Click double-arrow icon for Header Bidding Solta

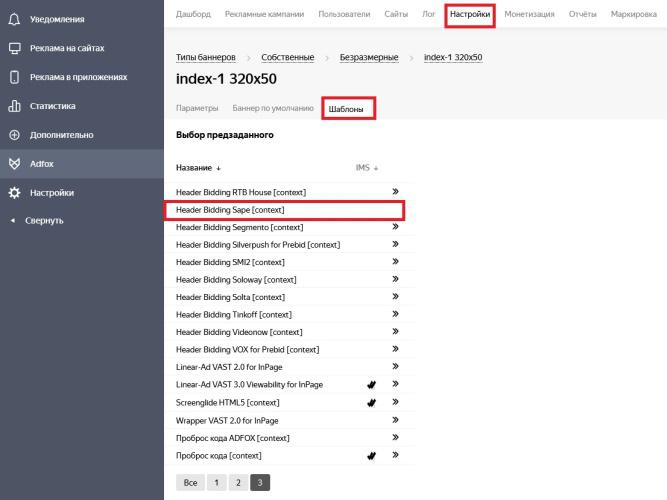(x=395, y=296)
